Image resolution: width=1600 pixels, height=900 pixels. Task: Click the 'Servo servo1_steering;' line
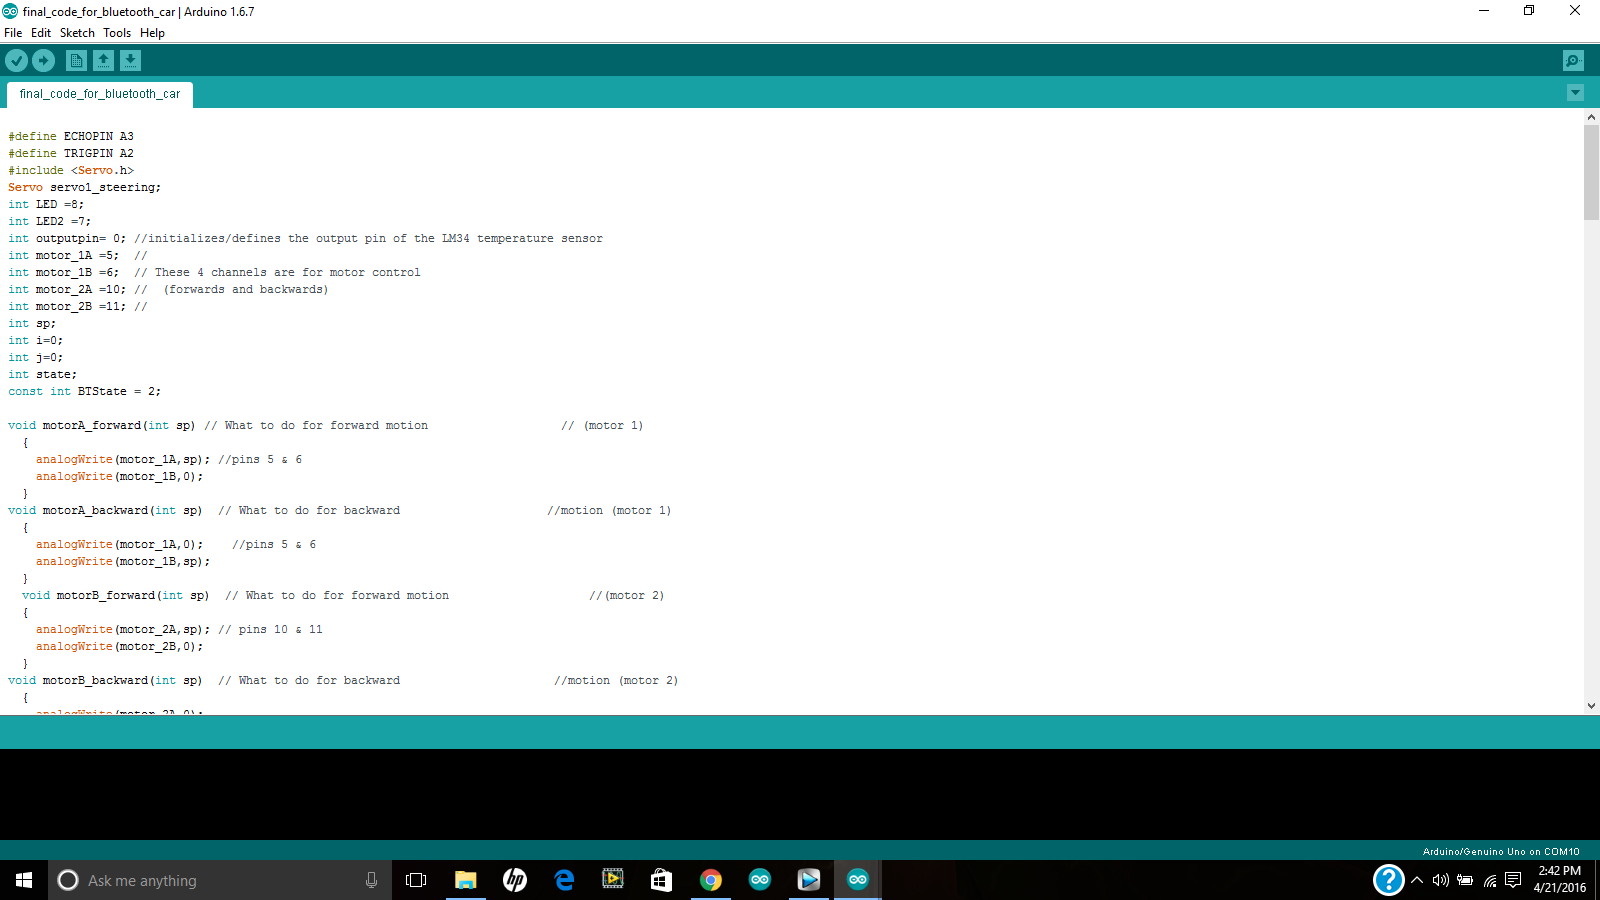pyautogui.click(x=85, y=187)
